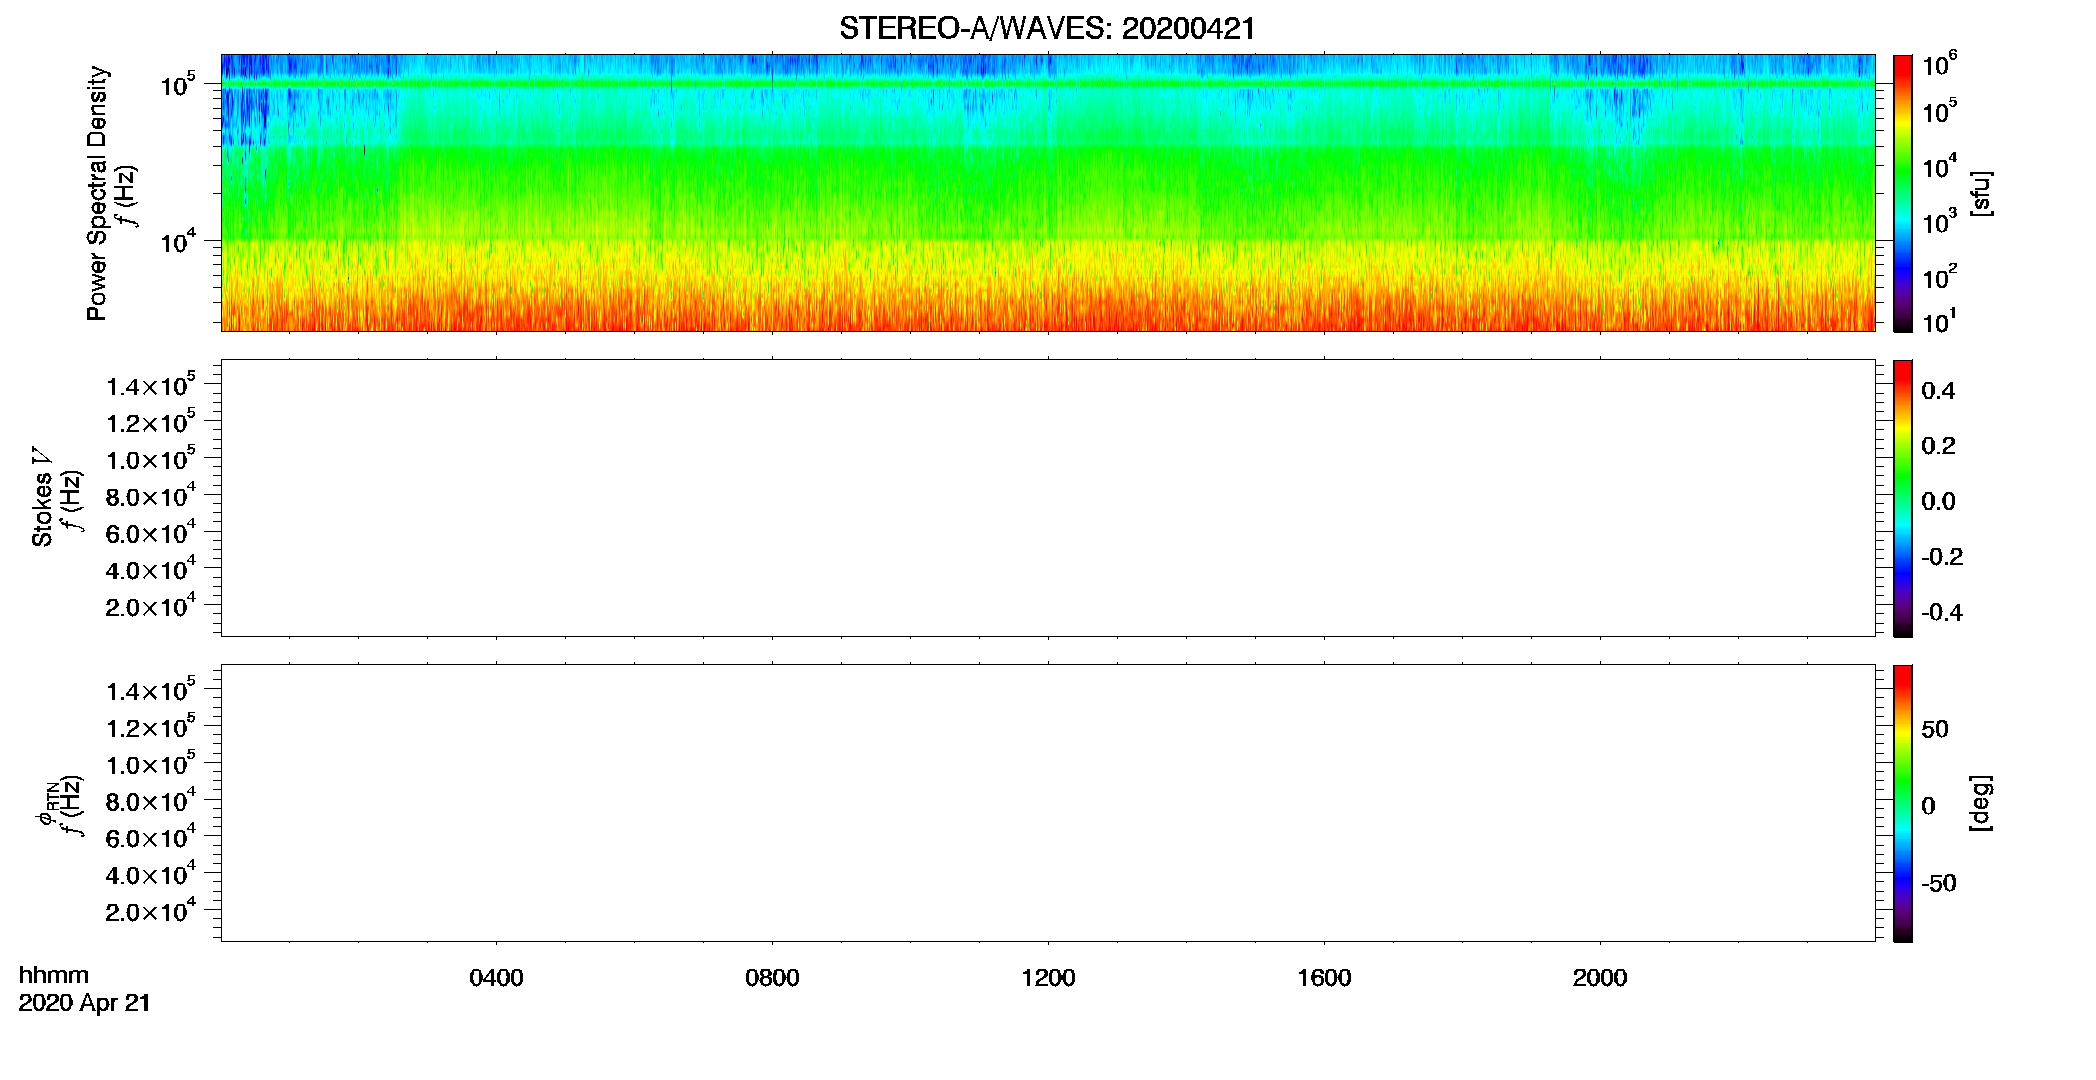The image size is (2096, 1080).
Task: Click the Stokes V axis label
Action: [42, 497]
